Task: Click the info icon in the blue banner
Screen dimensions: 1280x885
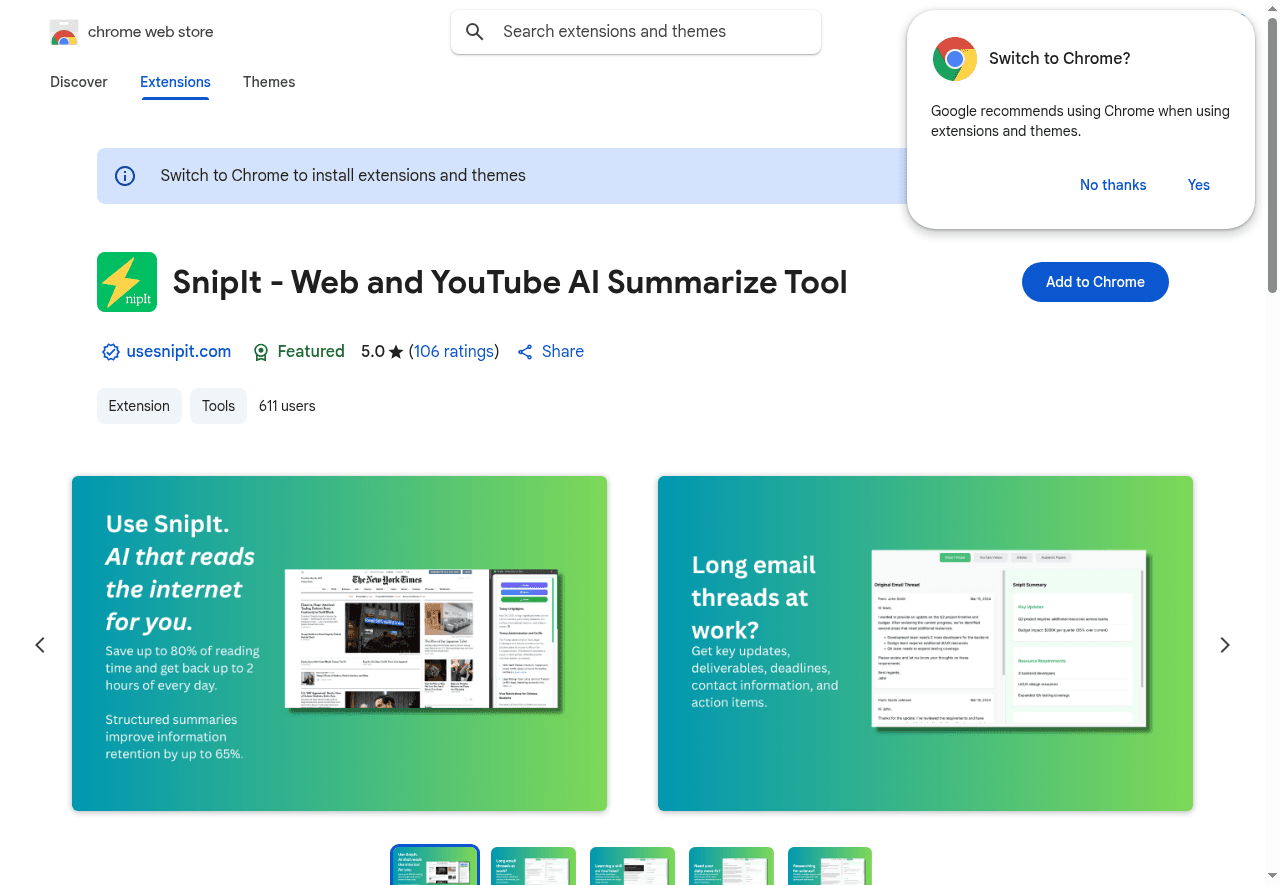Action: tap(124, 175)
